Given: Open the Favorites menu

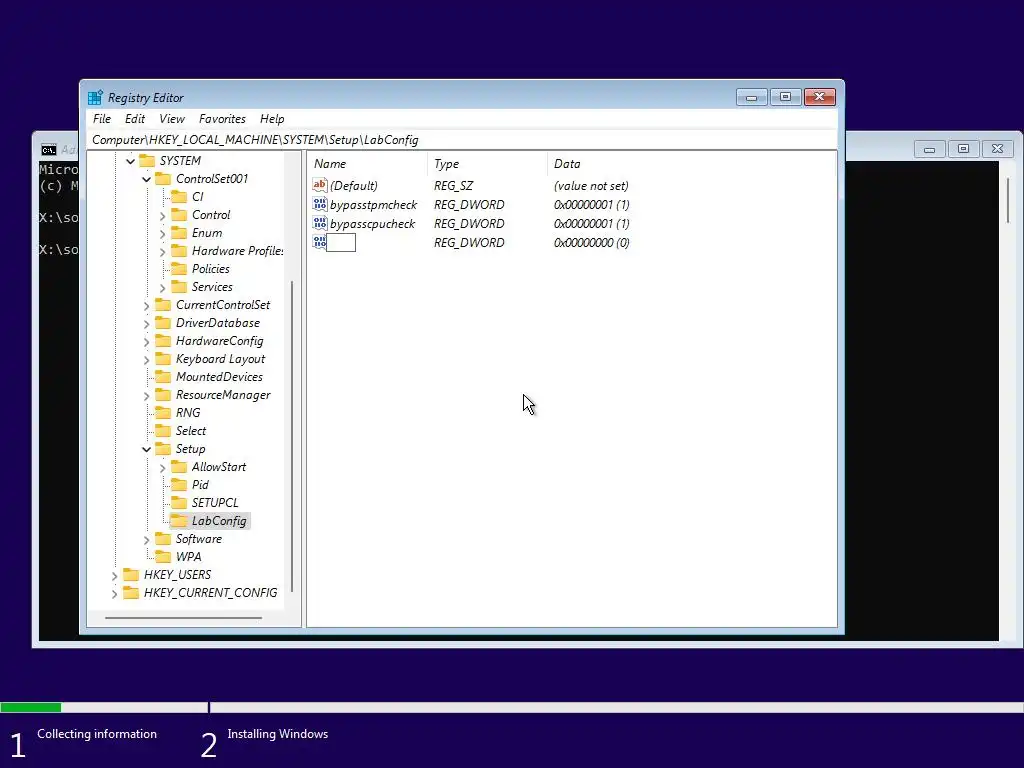Looking at the screenshot, I should click(222, 119).
